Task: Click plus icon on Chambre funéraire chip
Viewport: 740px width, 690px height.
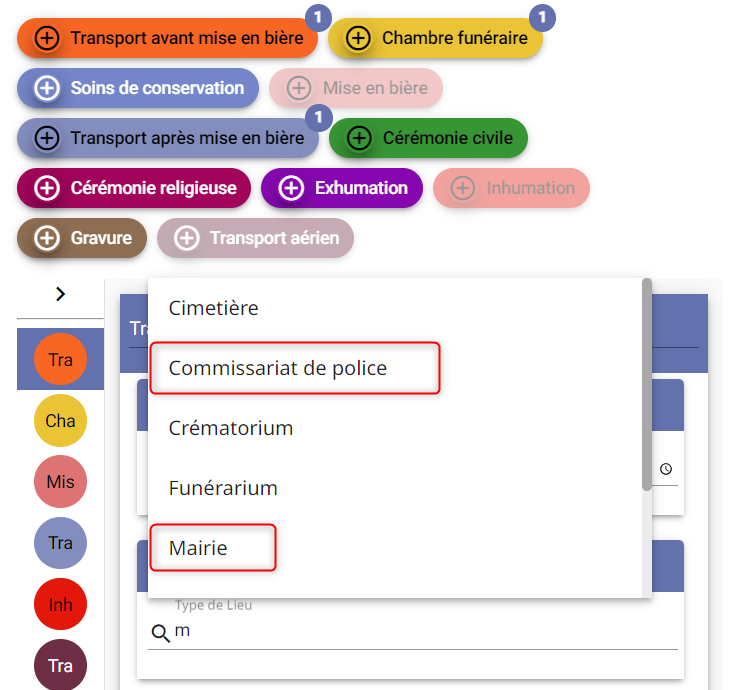Action: (x=358, y=38)
